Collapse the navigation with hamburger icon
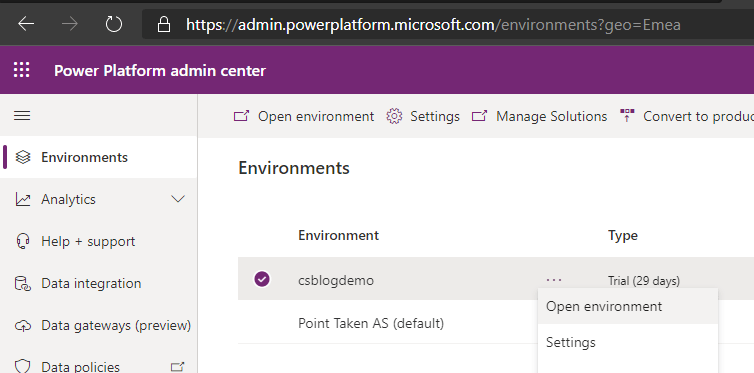 [22, 115]
